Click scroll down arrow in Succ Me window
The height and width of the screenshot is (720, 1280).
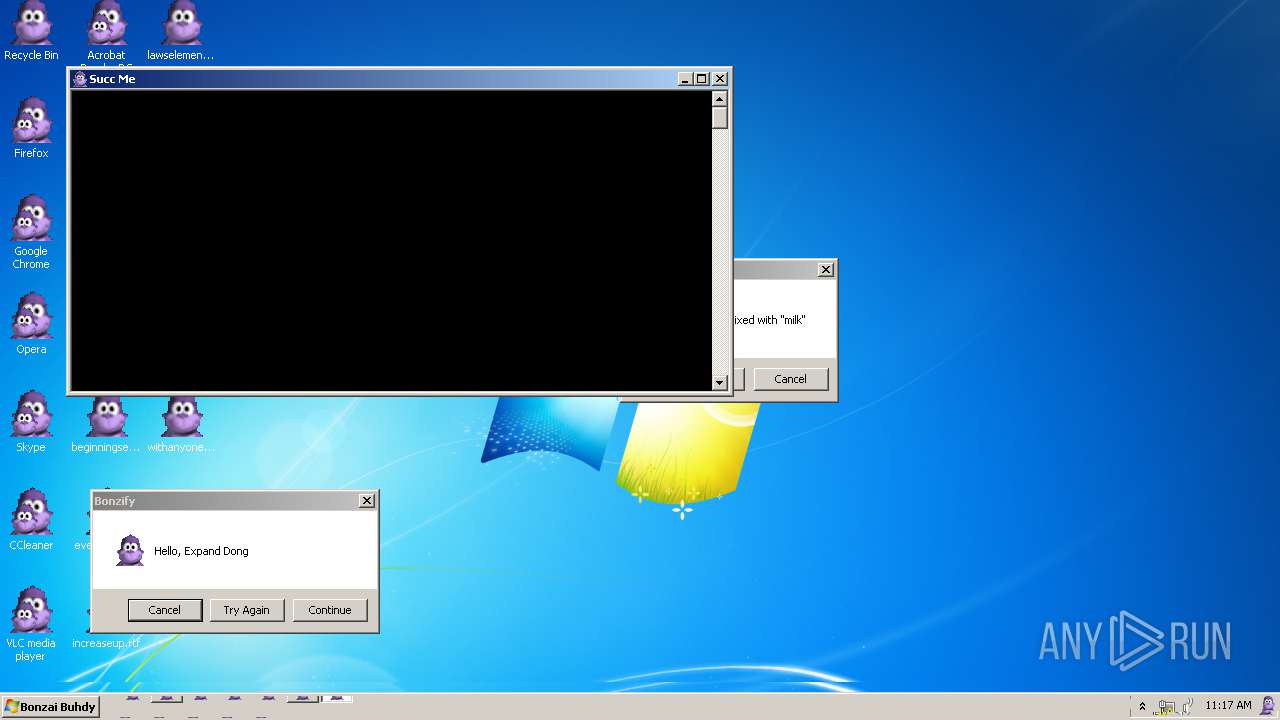click(x=719, y=383)
